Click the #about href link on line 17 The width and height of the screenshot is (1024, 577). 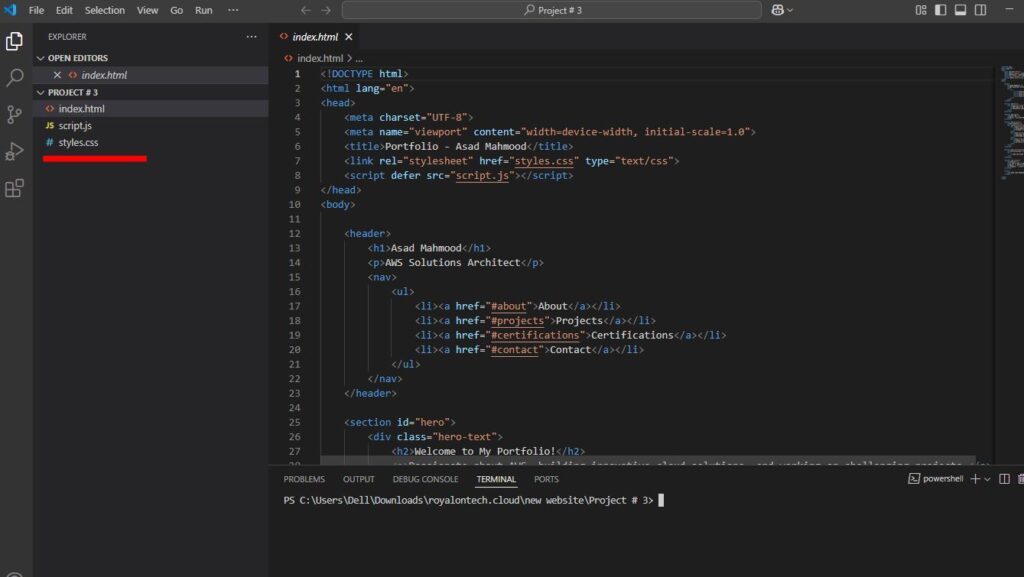tap(509, 306)
